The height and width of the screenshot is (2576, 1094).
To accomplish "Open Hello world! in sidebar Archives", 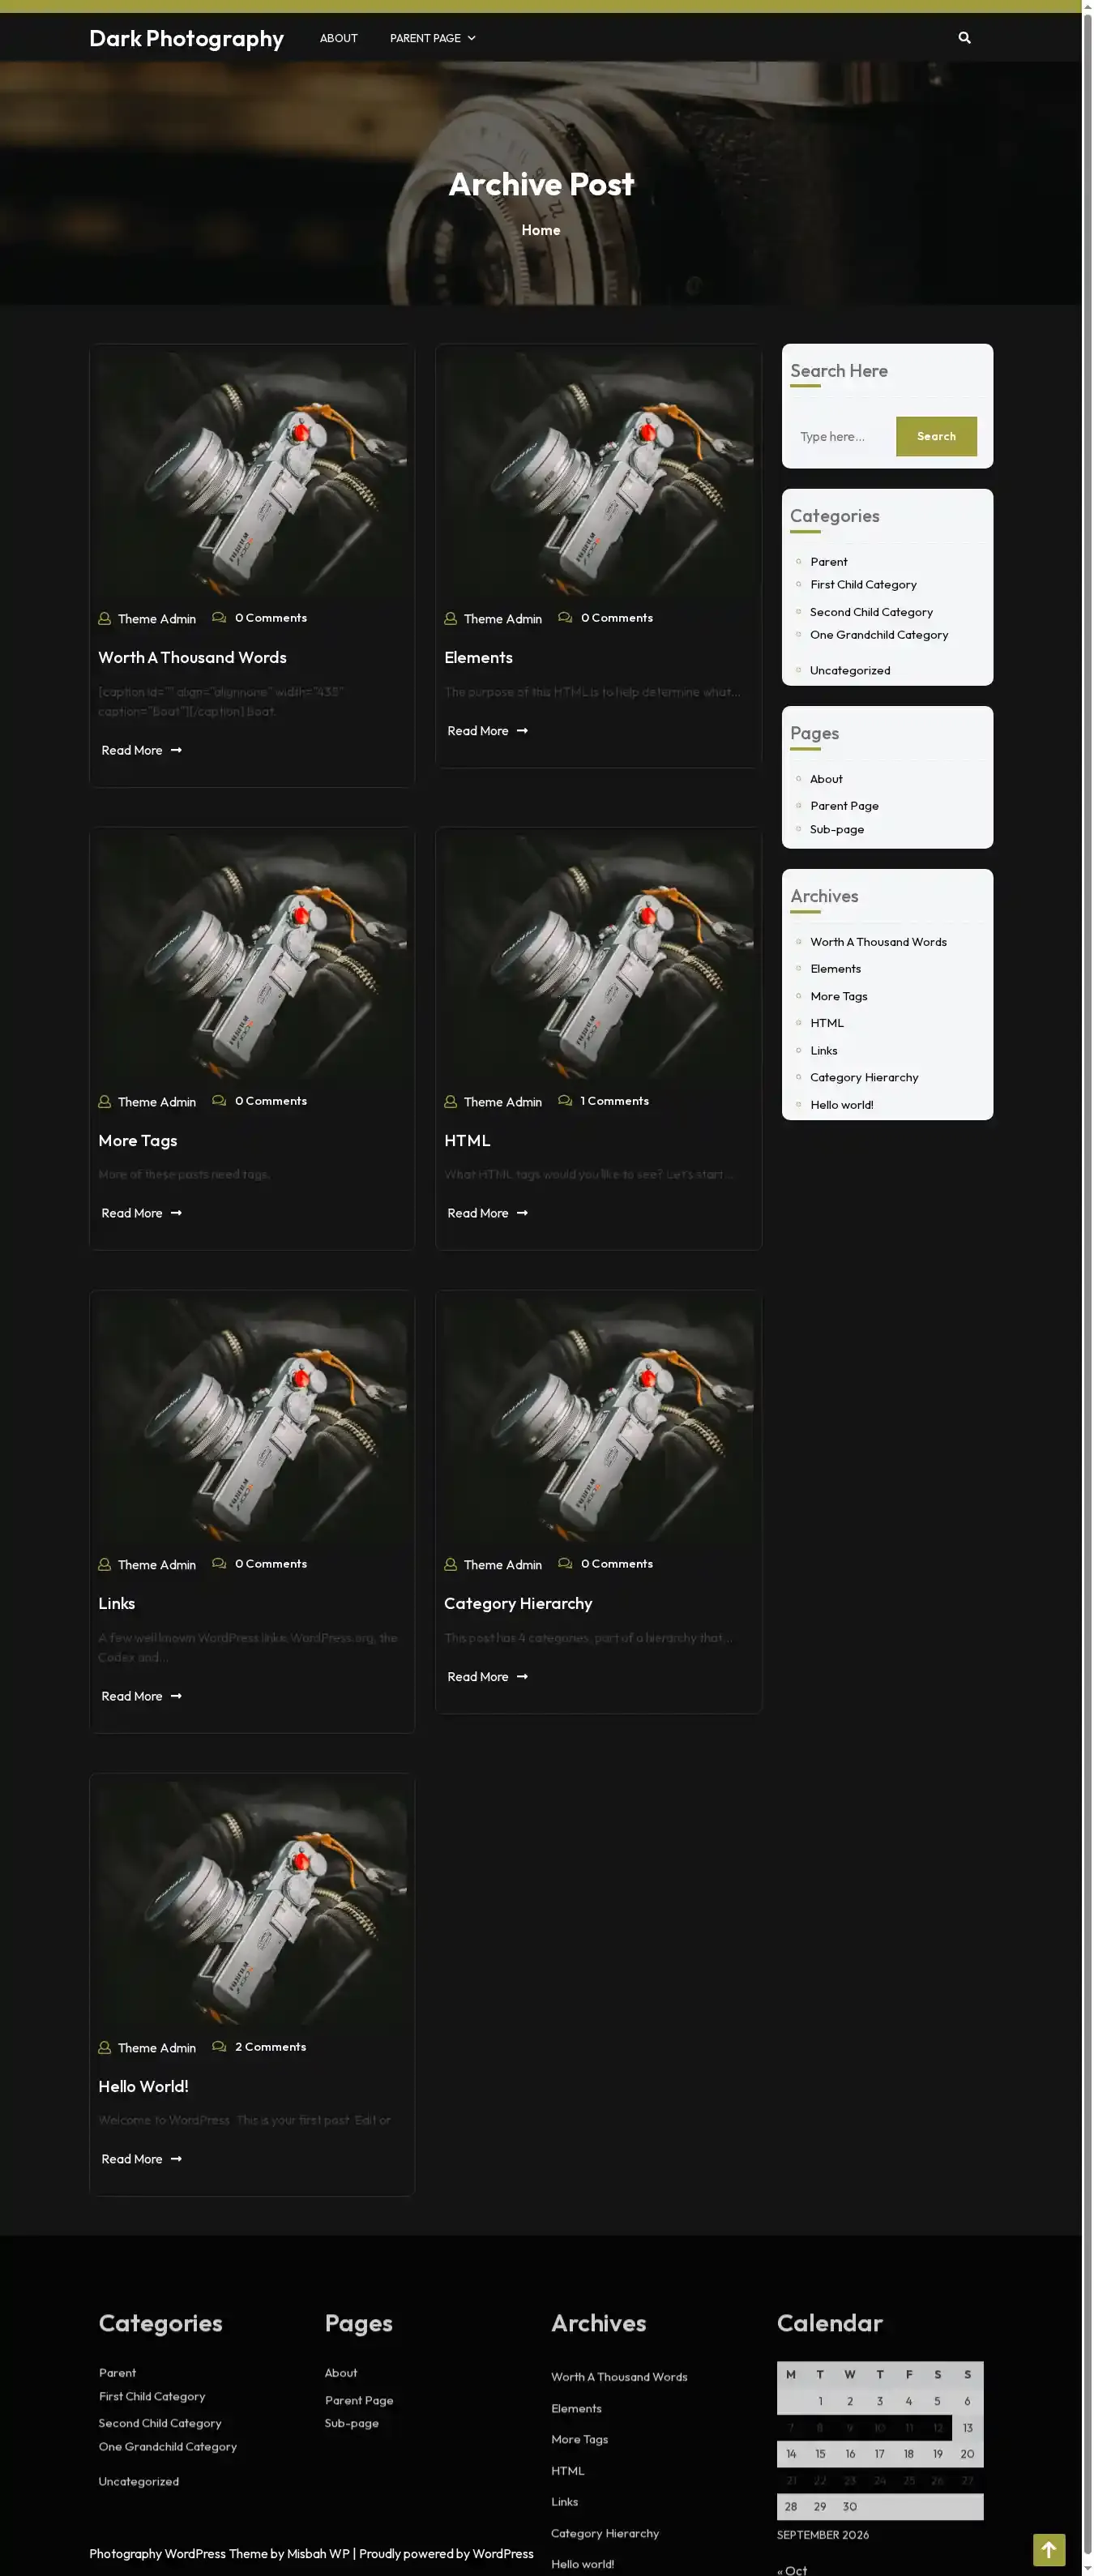I will pyautogui.click(x=842, y=1105).
